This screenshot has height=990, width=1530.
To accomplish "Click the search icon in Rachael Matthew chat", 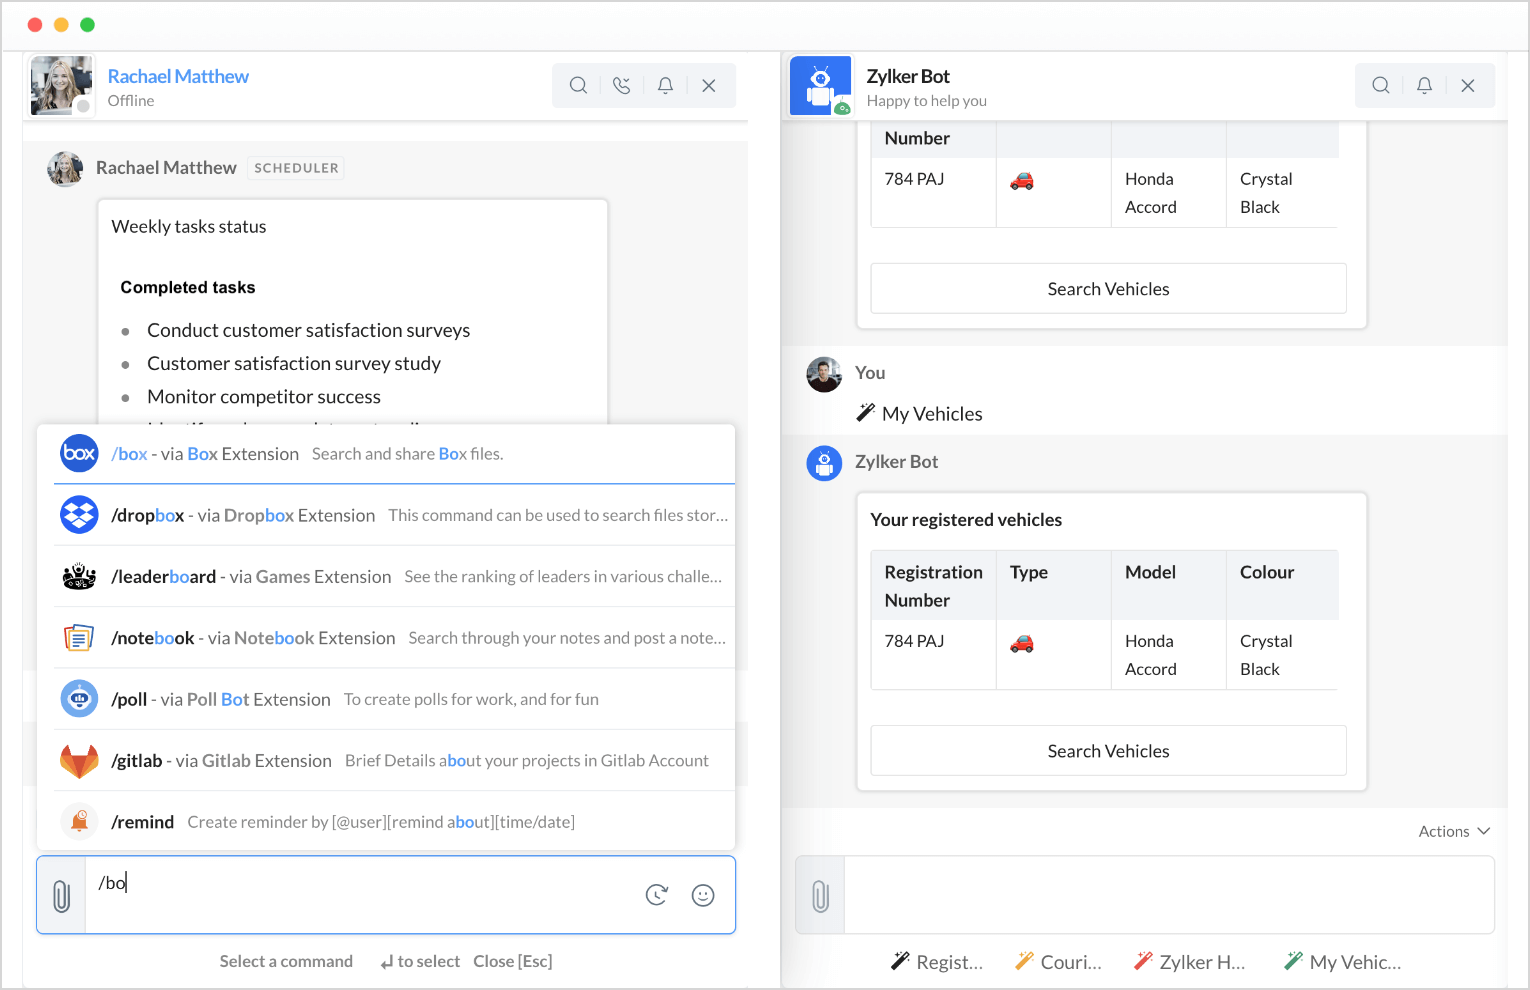I will 578,86.
